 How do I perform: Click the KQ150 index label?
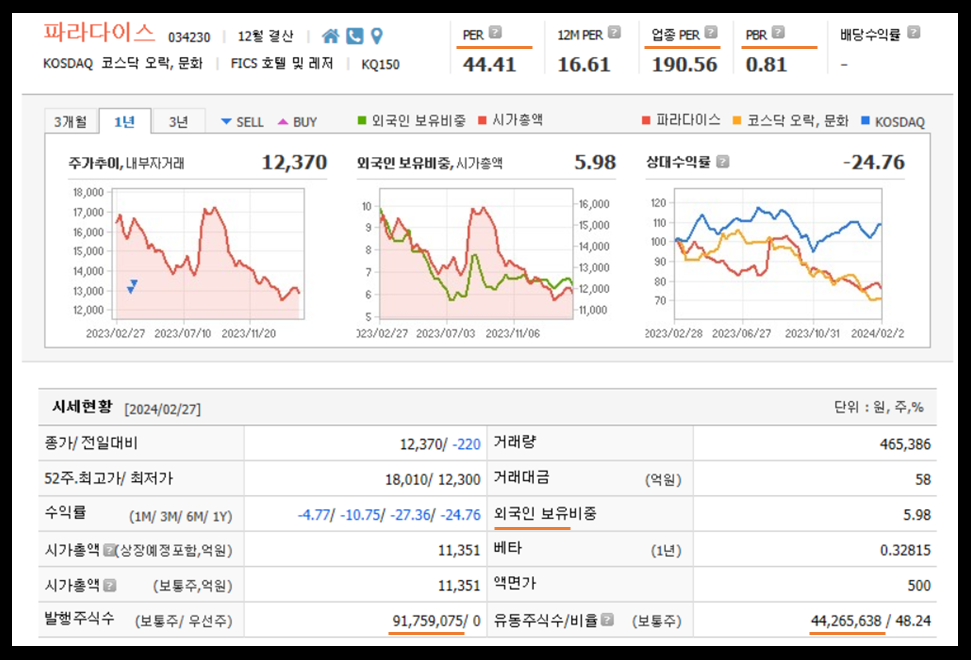pyautogui.click(x=380, y=64)
